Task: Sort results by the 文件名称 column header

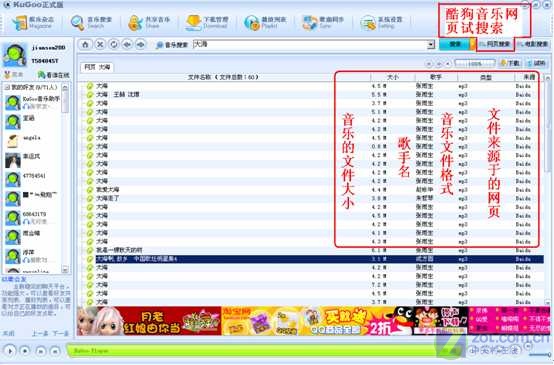Action: [223, 77]
